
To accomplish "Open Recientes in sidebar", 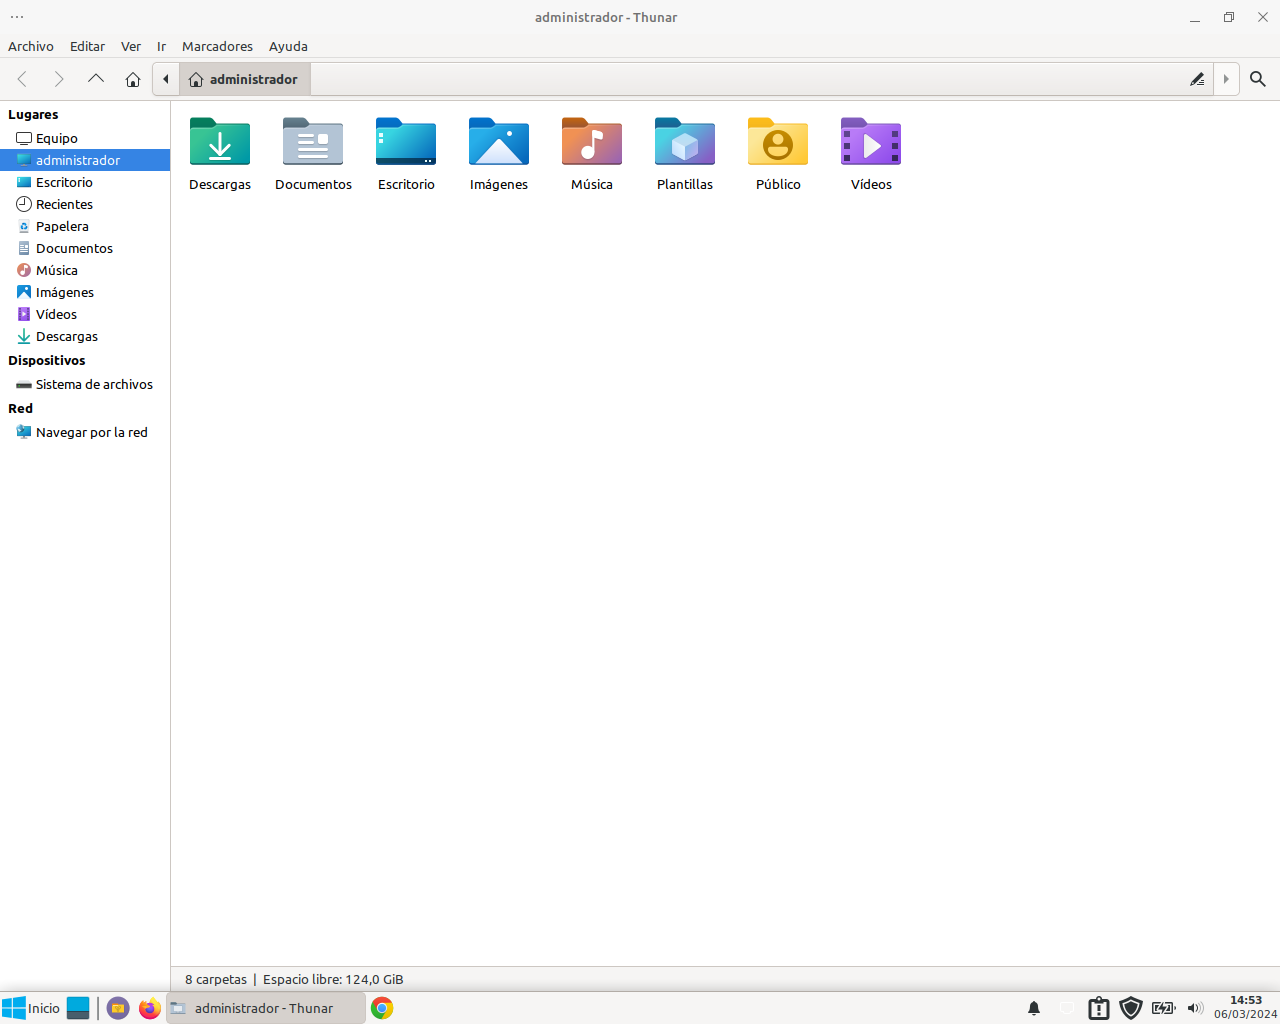I will tap(85, 204).
